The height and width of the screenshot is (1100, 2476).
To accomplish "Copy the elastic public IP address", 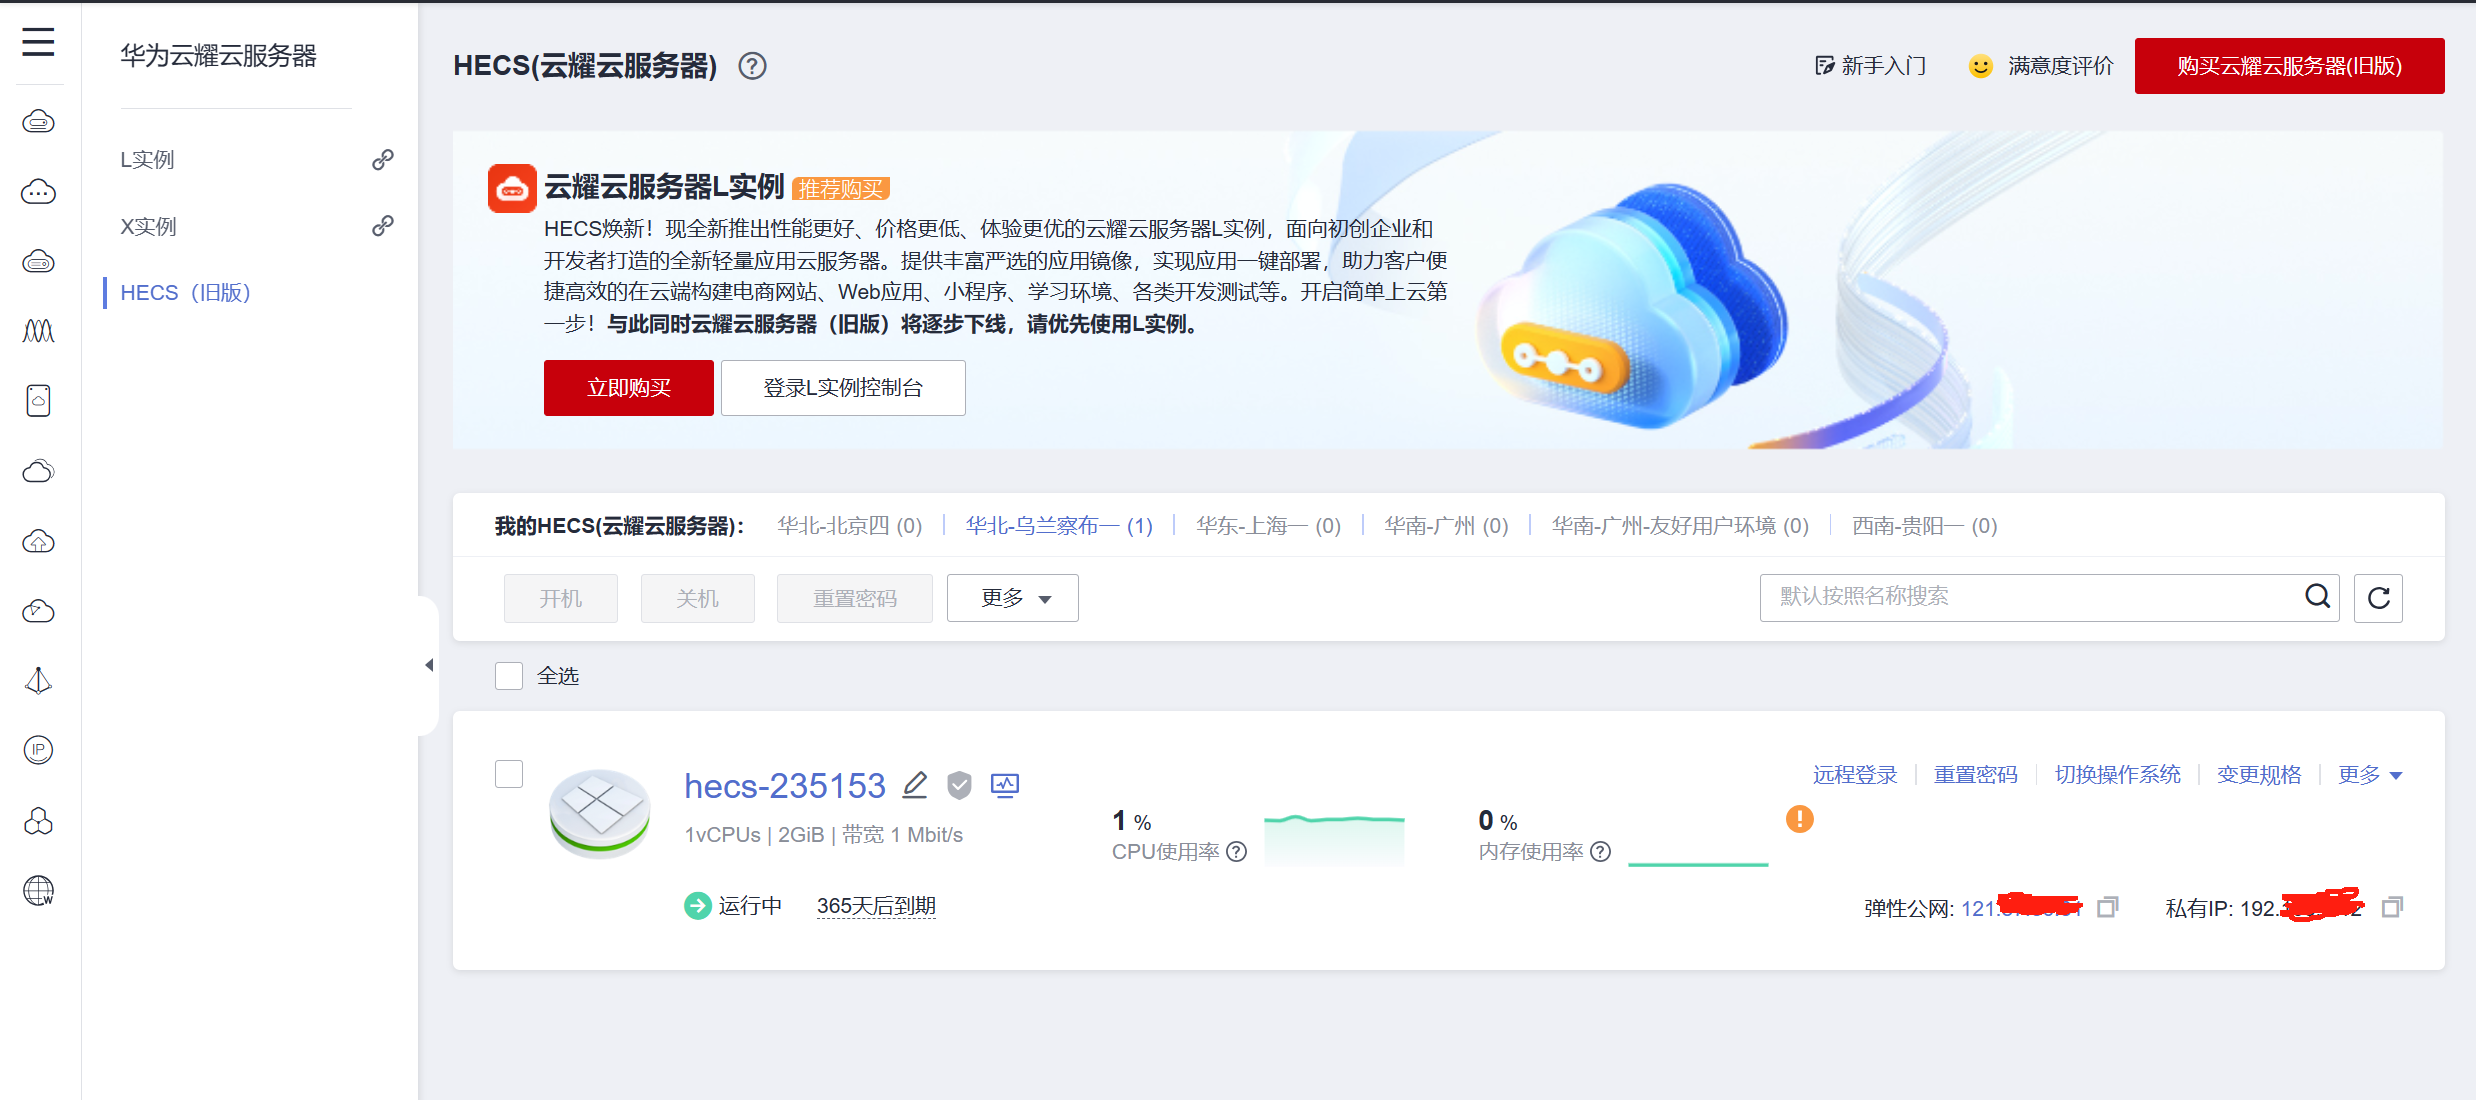I will [x=2108, y=907].
